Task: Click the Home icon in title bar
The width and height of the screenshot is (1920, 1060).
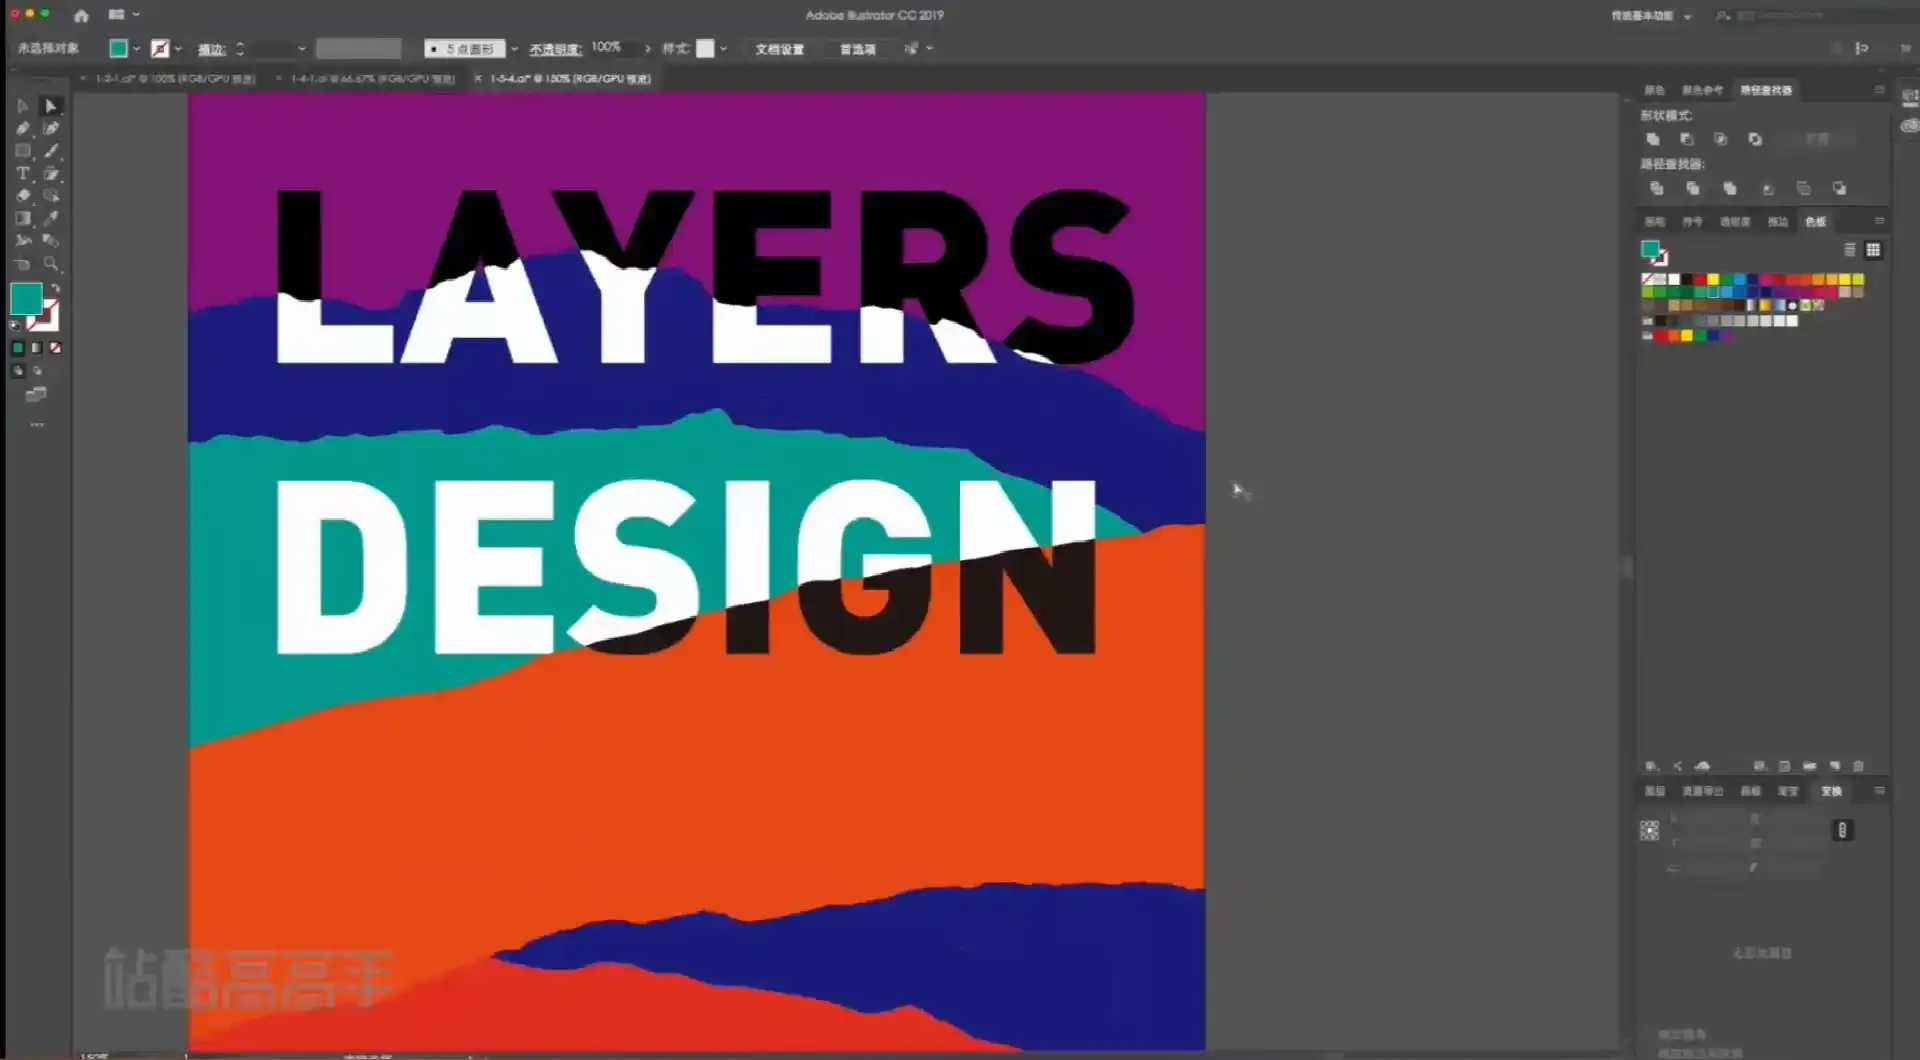Action: tap(81, 15)
